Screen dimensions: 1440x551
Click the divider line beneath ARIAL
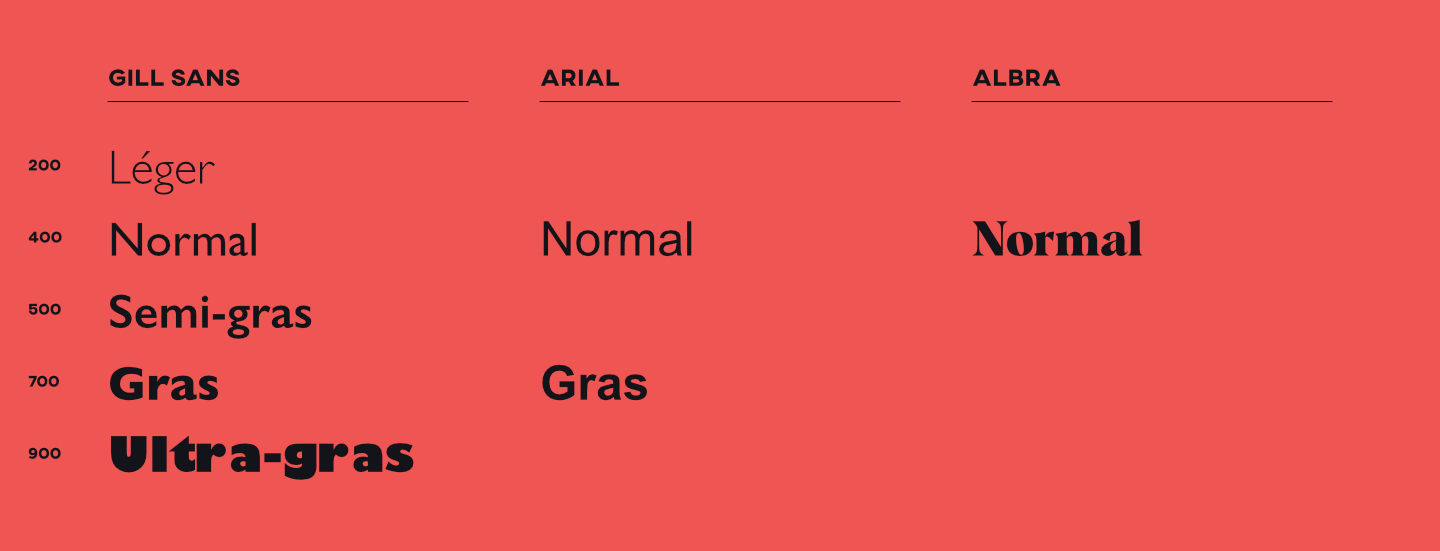[x=720, y=101]
